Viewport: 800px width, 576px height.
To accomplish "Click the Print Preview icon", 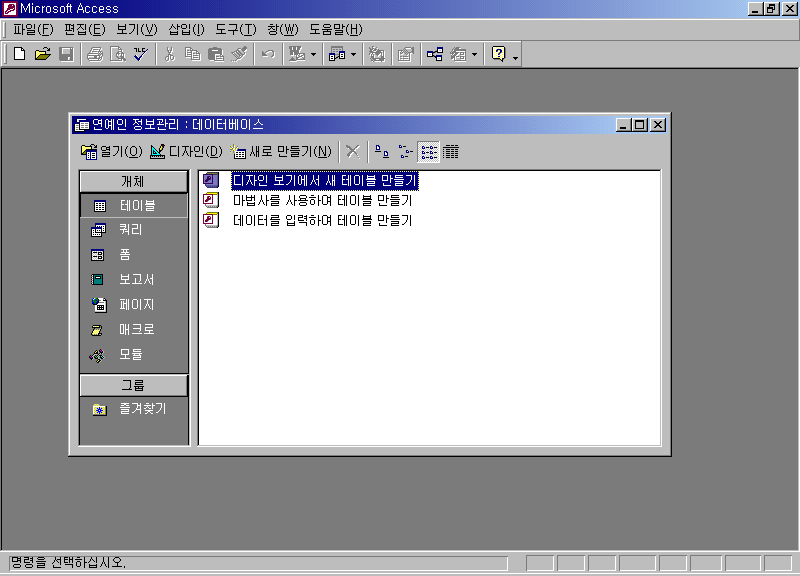I will (x=118, y=54).
